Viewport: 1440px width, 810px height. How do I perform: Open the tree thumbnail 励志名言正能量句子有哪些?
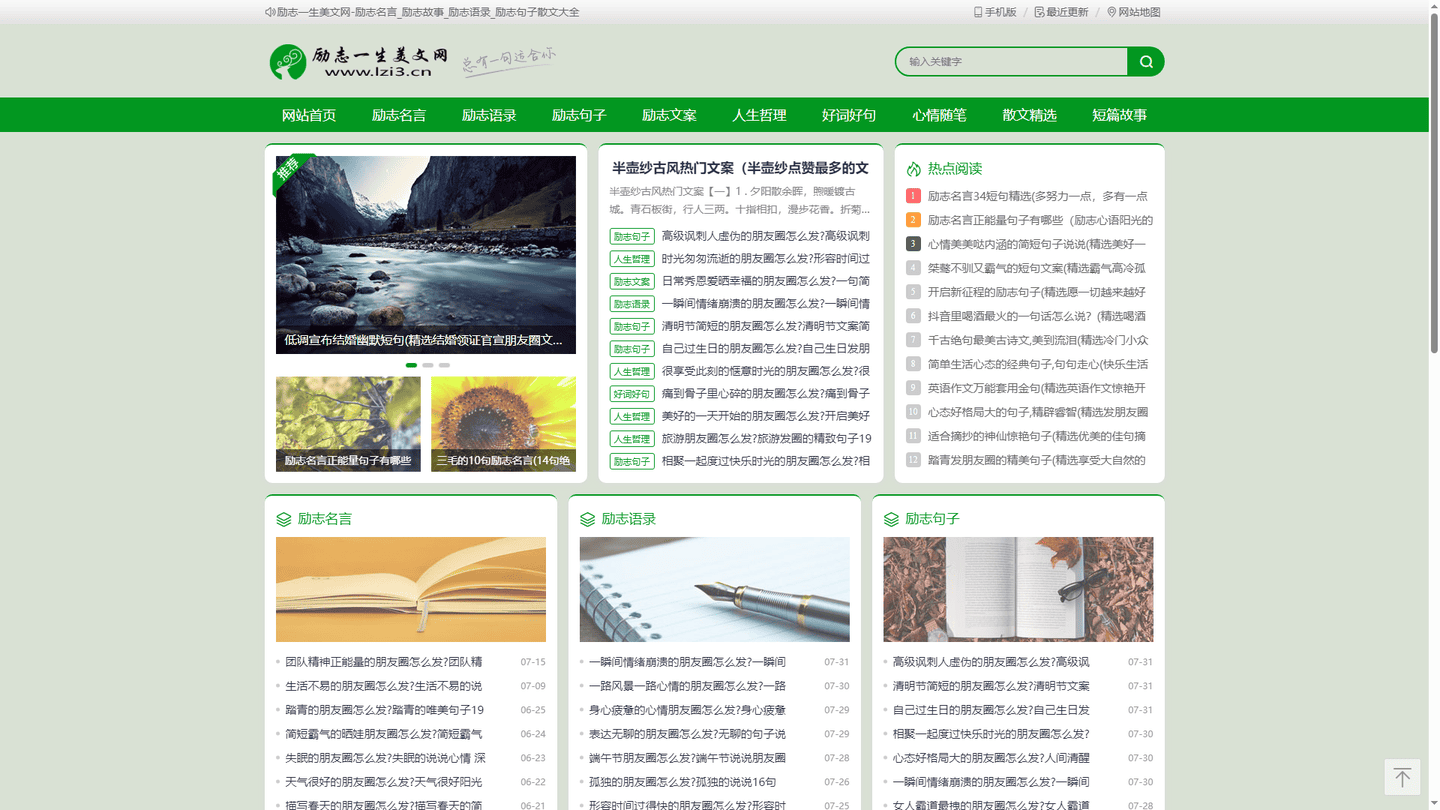coord(348,424)
